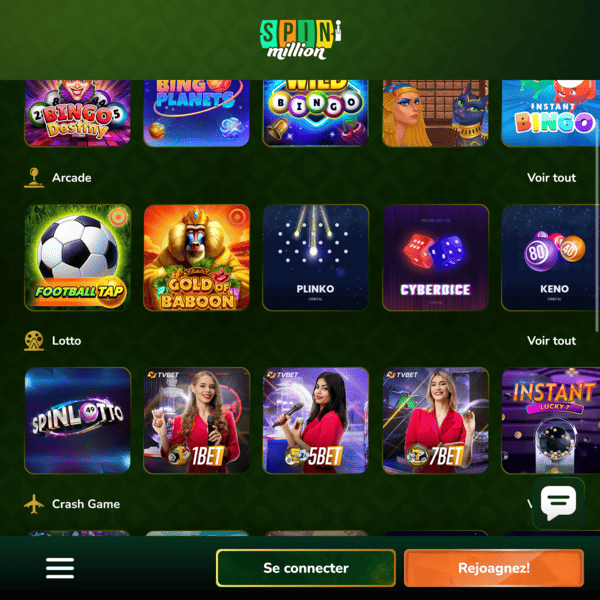The image size is (600, 600).
Task: Click the Spin Million logo
Action: tap(300, 39)
